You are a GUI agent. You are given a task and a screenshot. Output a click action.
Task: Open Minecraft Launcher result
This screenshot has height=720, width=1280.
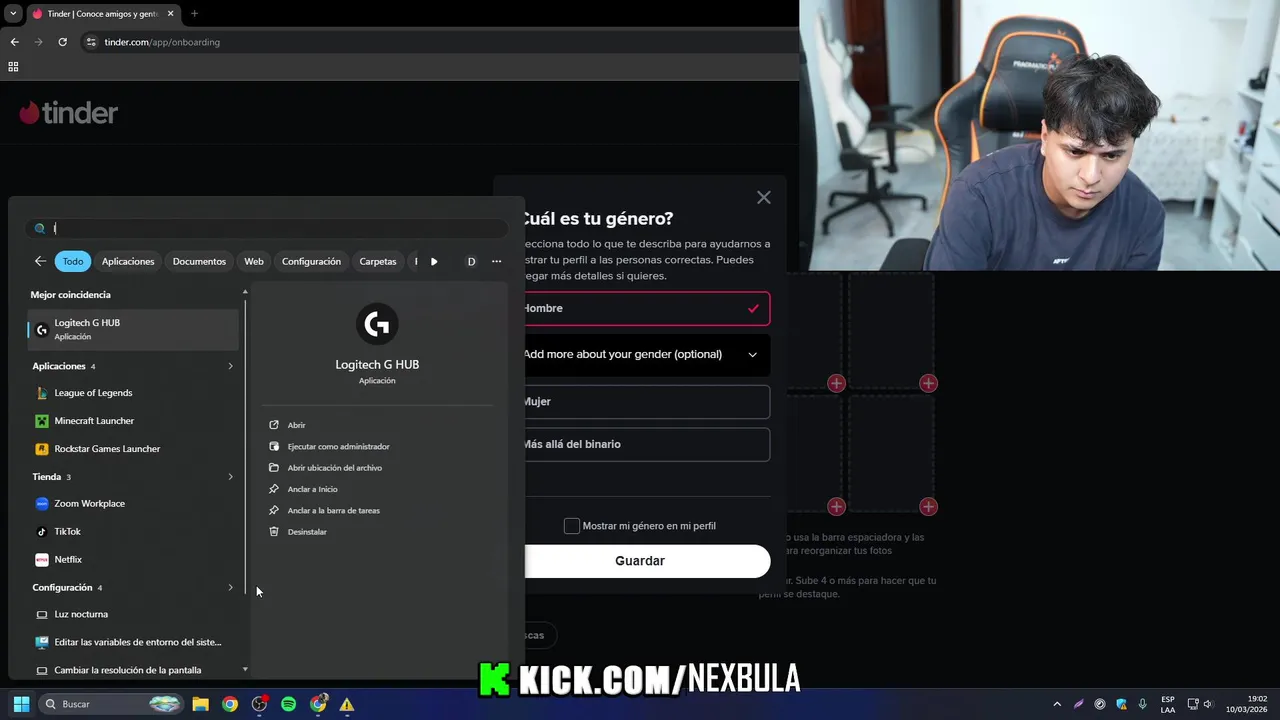132,421
